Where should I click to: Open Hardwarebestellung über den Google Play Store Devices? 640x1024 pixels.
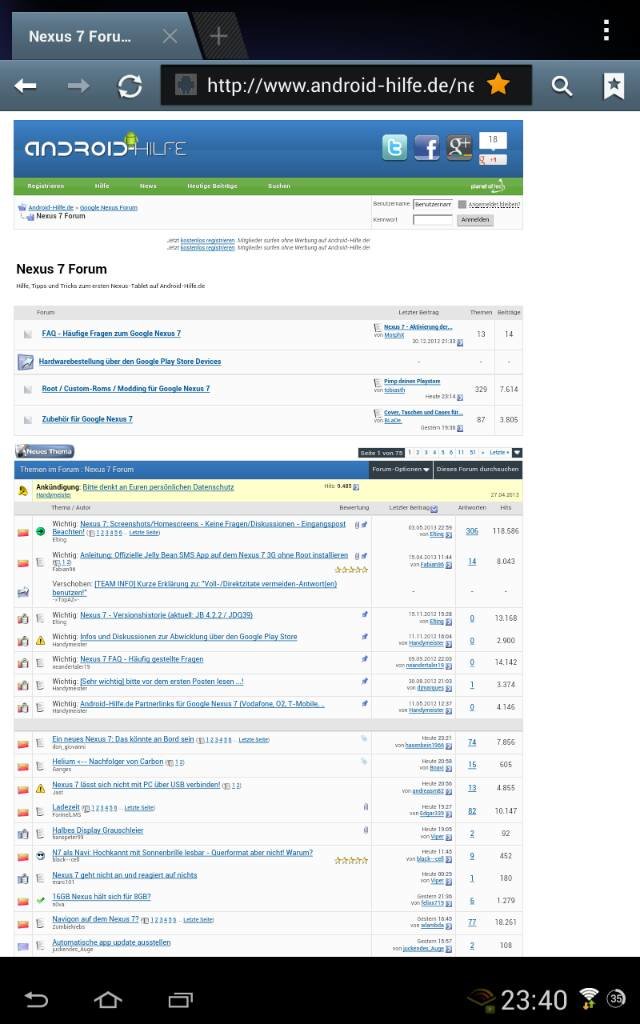point(130,362)
